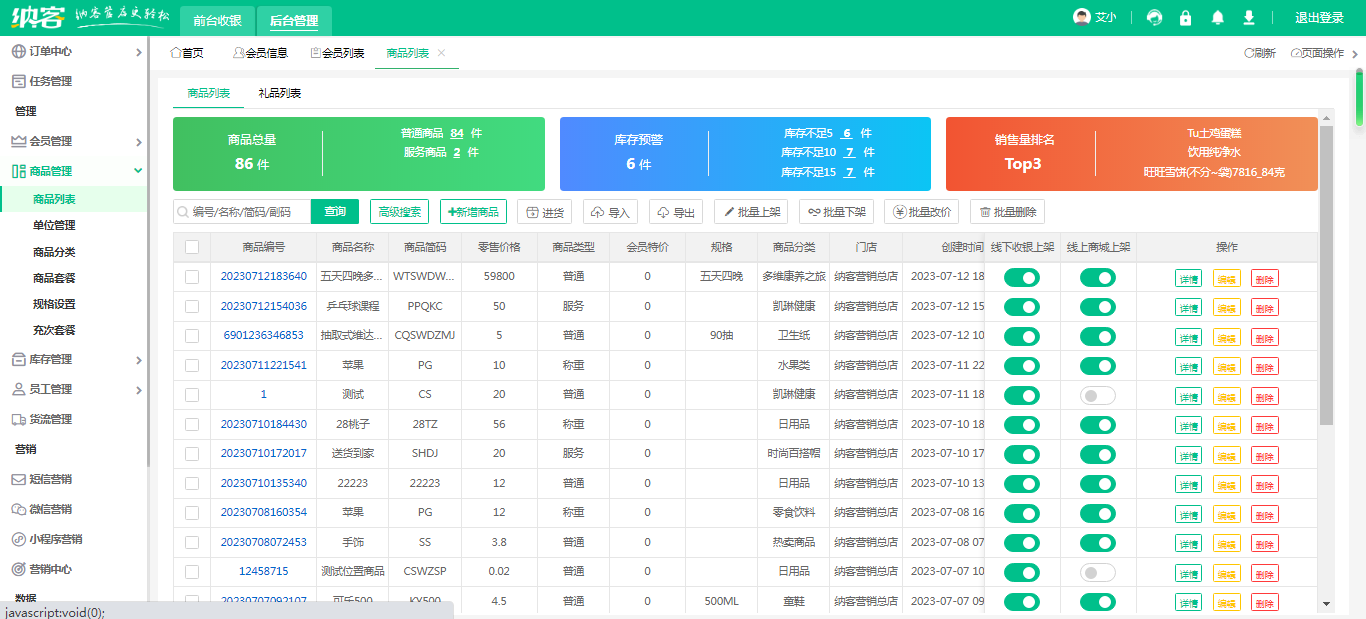
Task: Click the 导出 export button
Action: point(676,212)
